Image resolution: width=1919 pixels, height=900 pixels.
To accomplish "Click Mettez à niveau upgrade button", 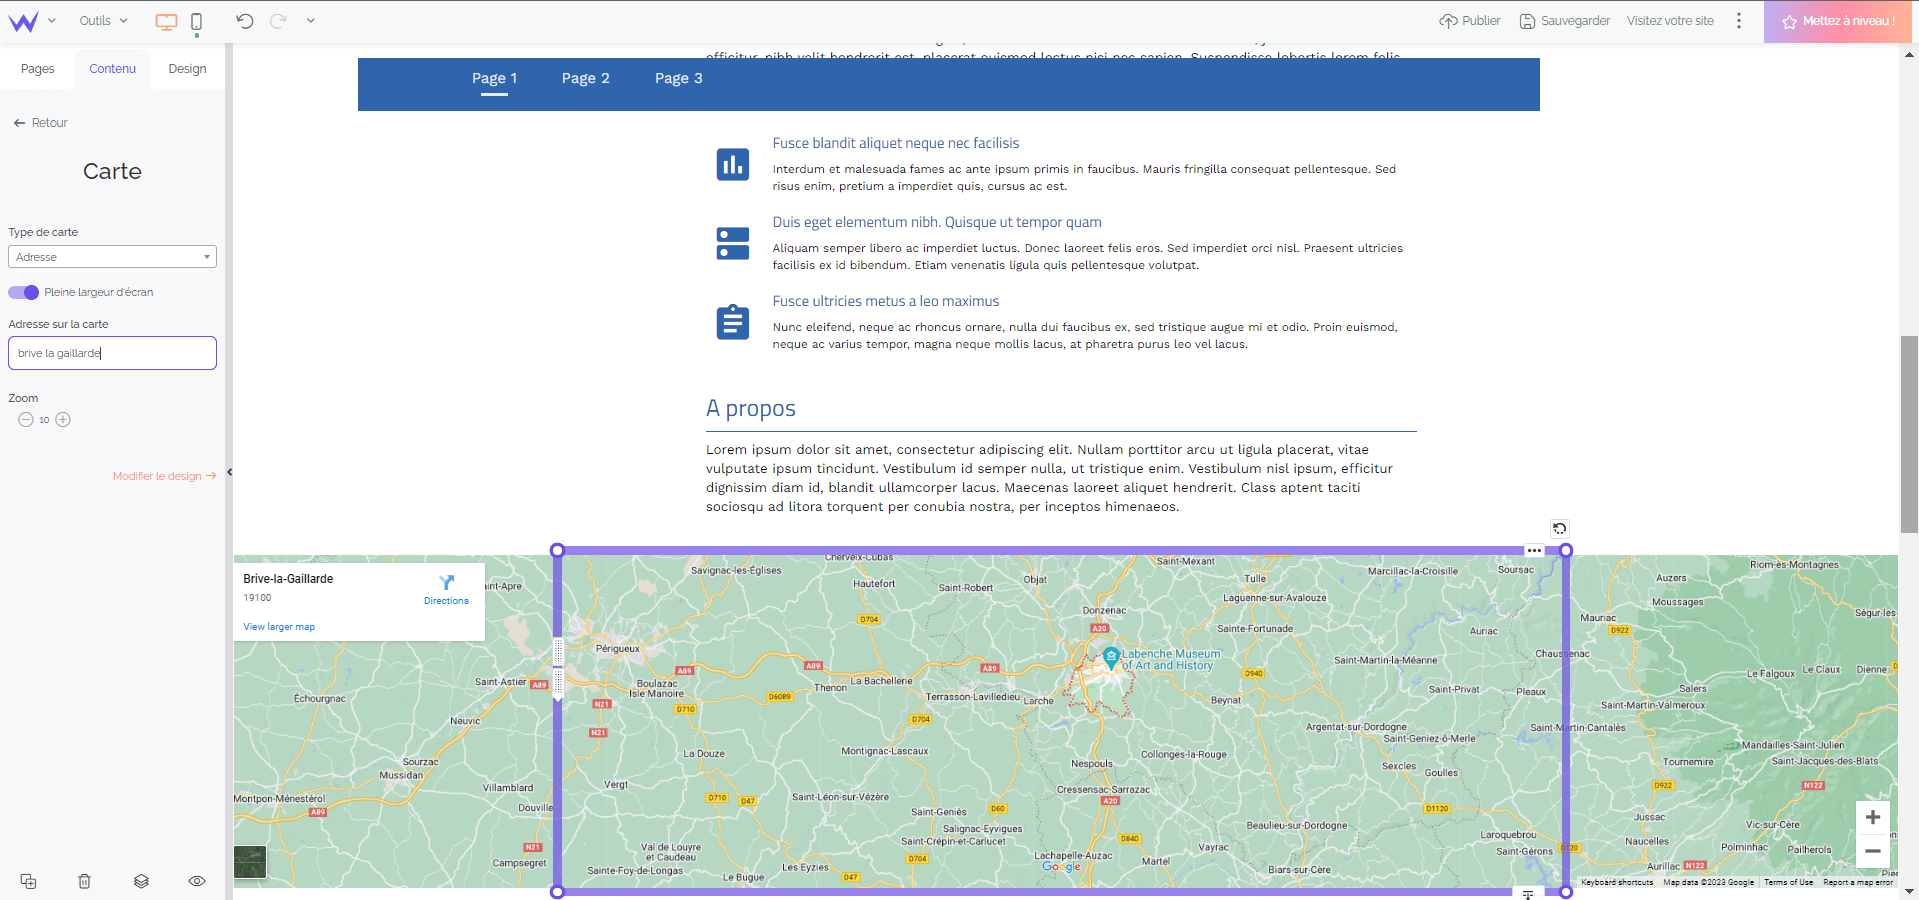I will [x=1838, y=21].
